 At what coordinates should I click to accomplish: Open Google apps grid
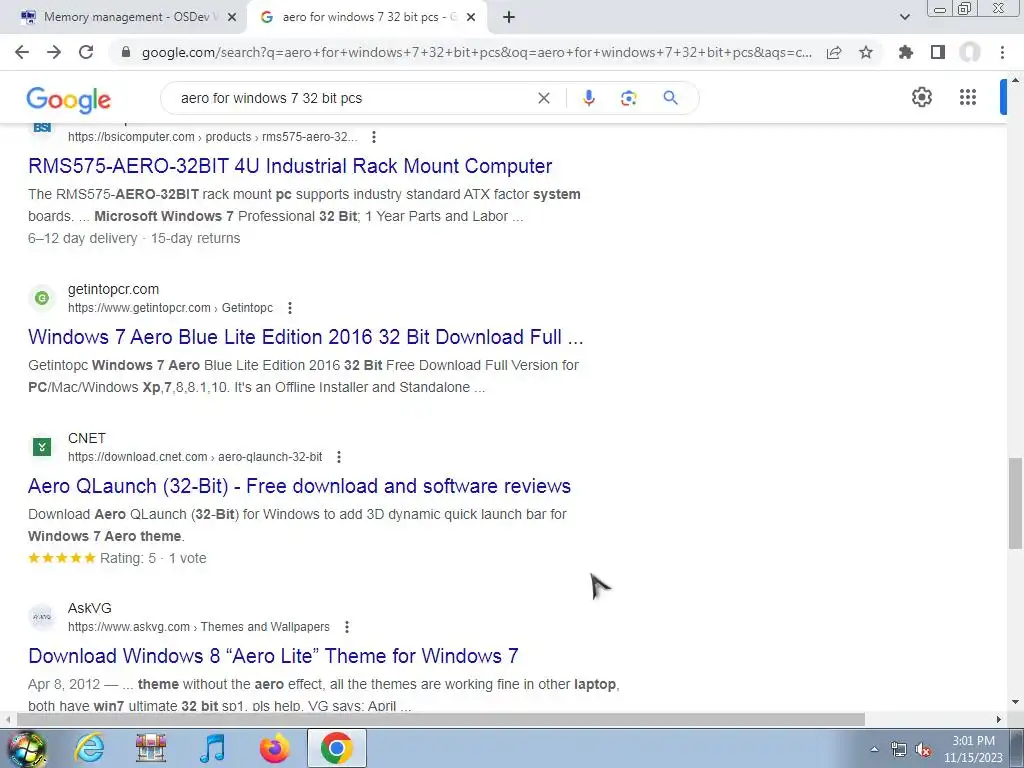click(x=968, y=97)
